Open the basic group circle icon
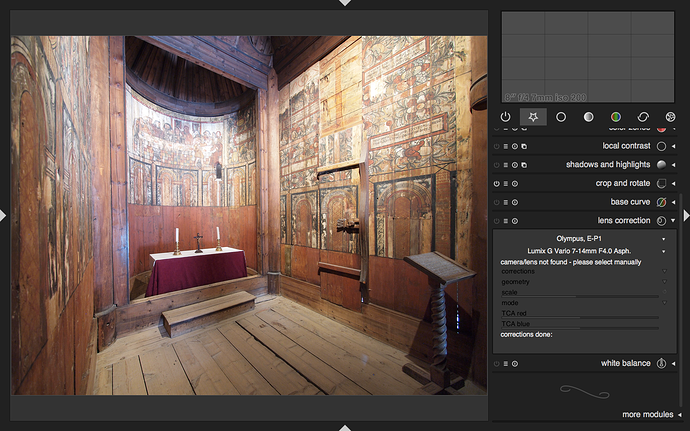This screenshot has width=690, height=431. coord(561,117)
